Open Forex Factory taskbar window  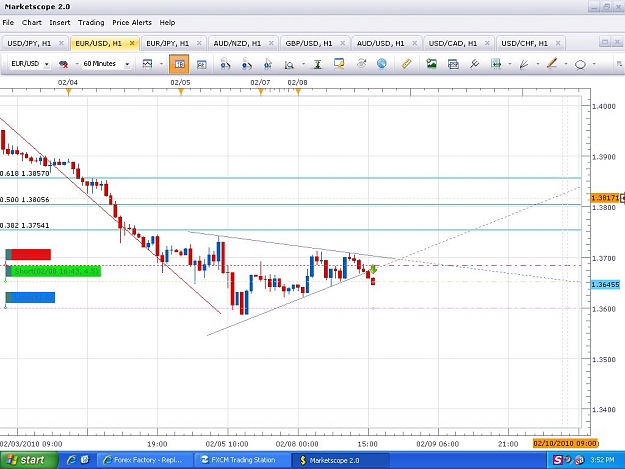point(144,460)
